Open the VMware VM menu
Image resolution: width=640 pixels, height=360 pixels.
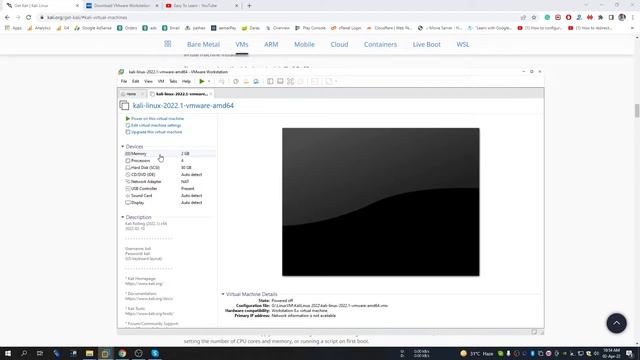coord(161,81)
